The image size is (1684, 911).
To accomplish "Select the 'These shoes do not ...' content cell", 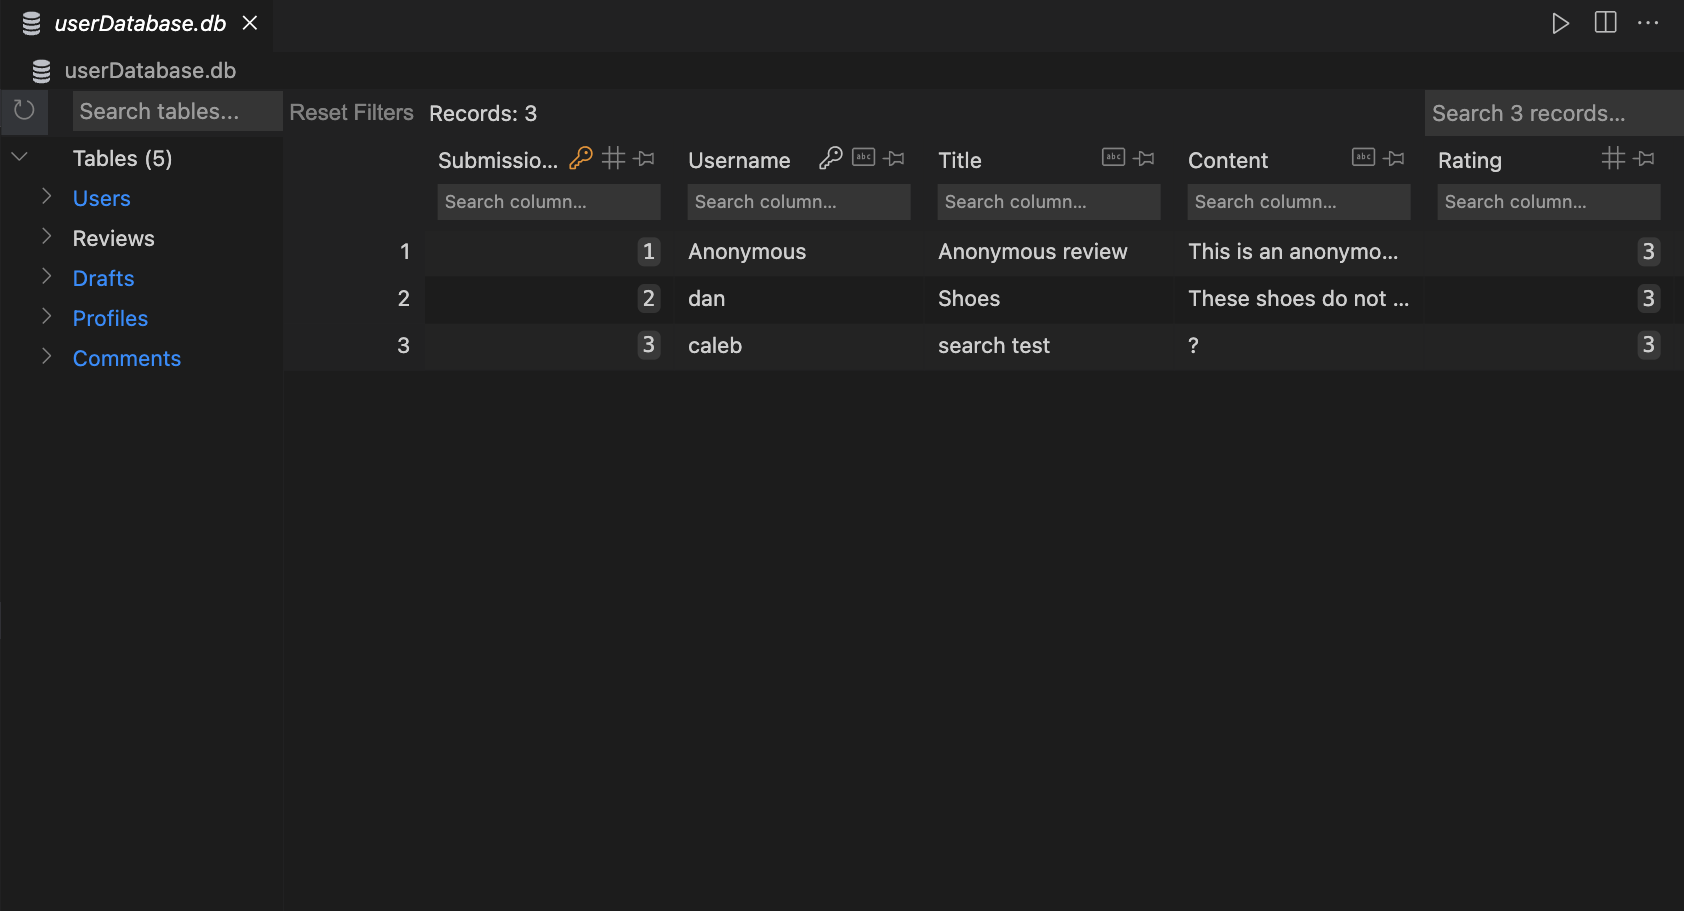I will coord(1299,299).
